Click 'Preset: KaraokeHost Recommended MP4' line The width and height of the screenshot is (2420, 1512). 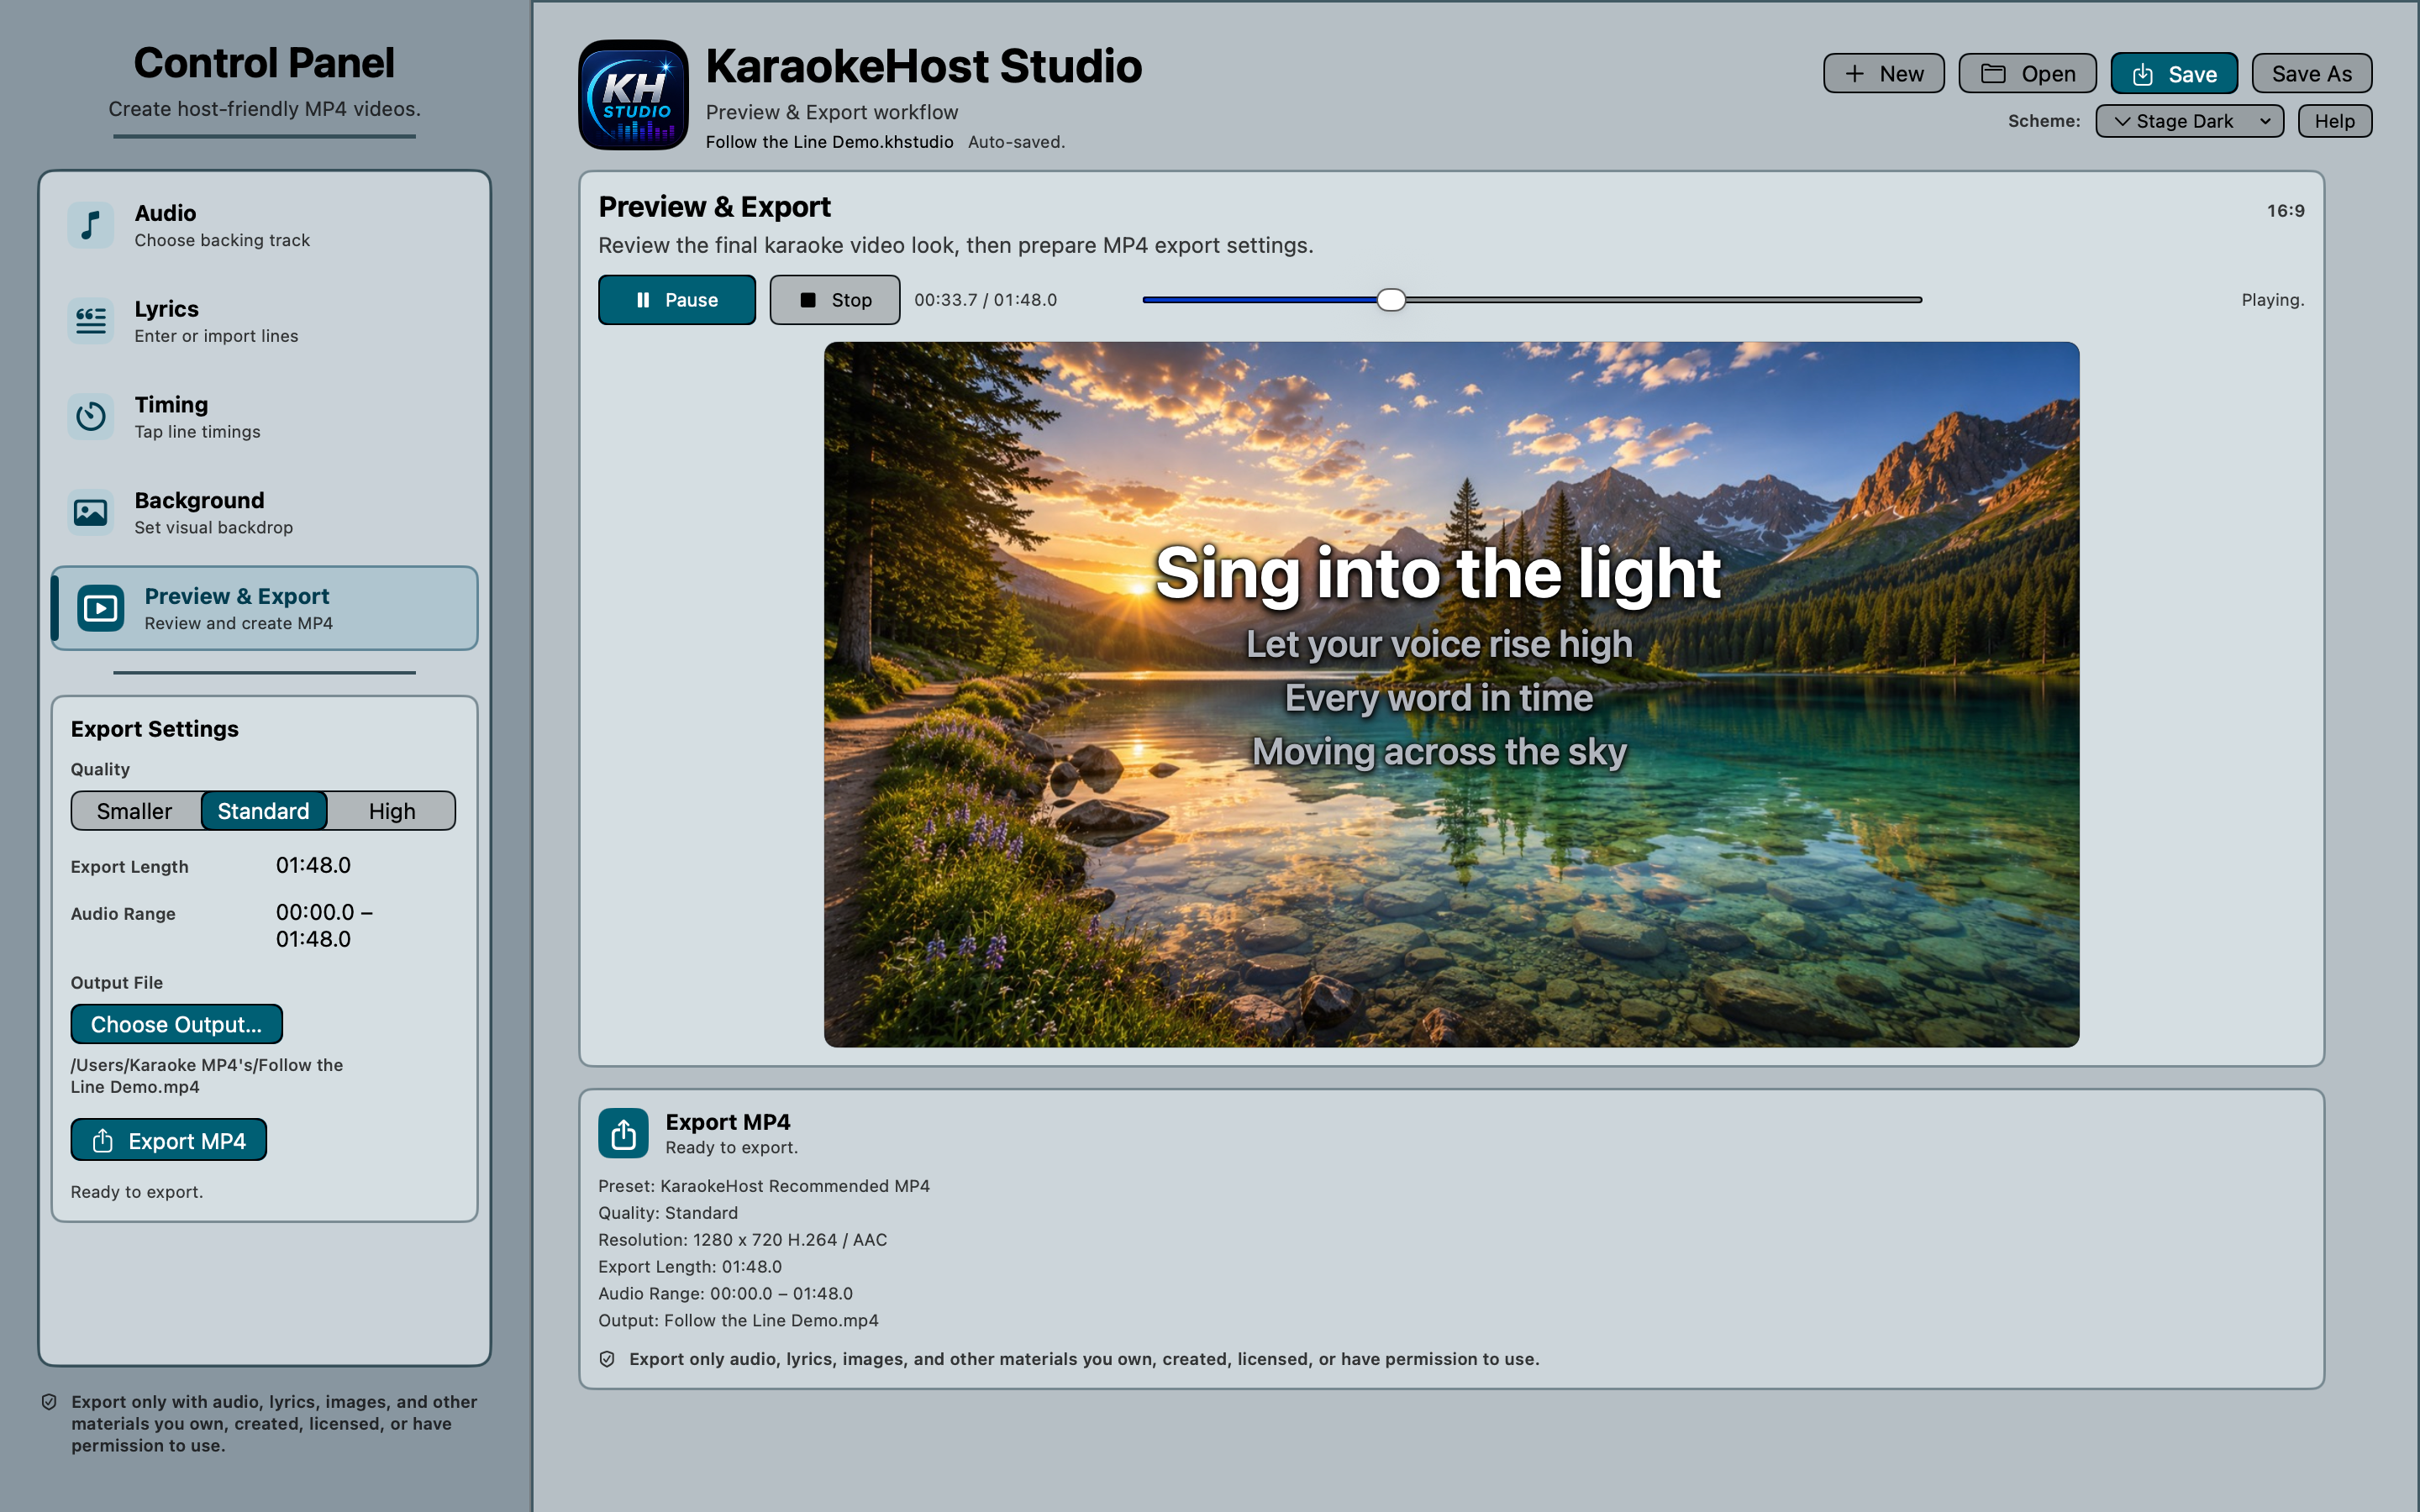[764, 1186]
